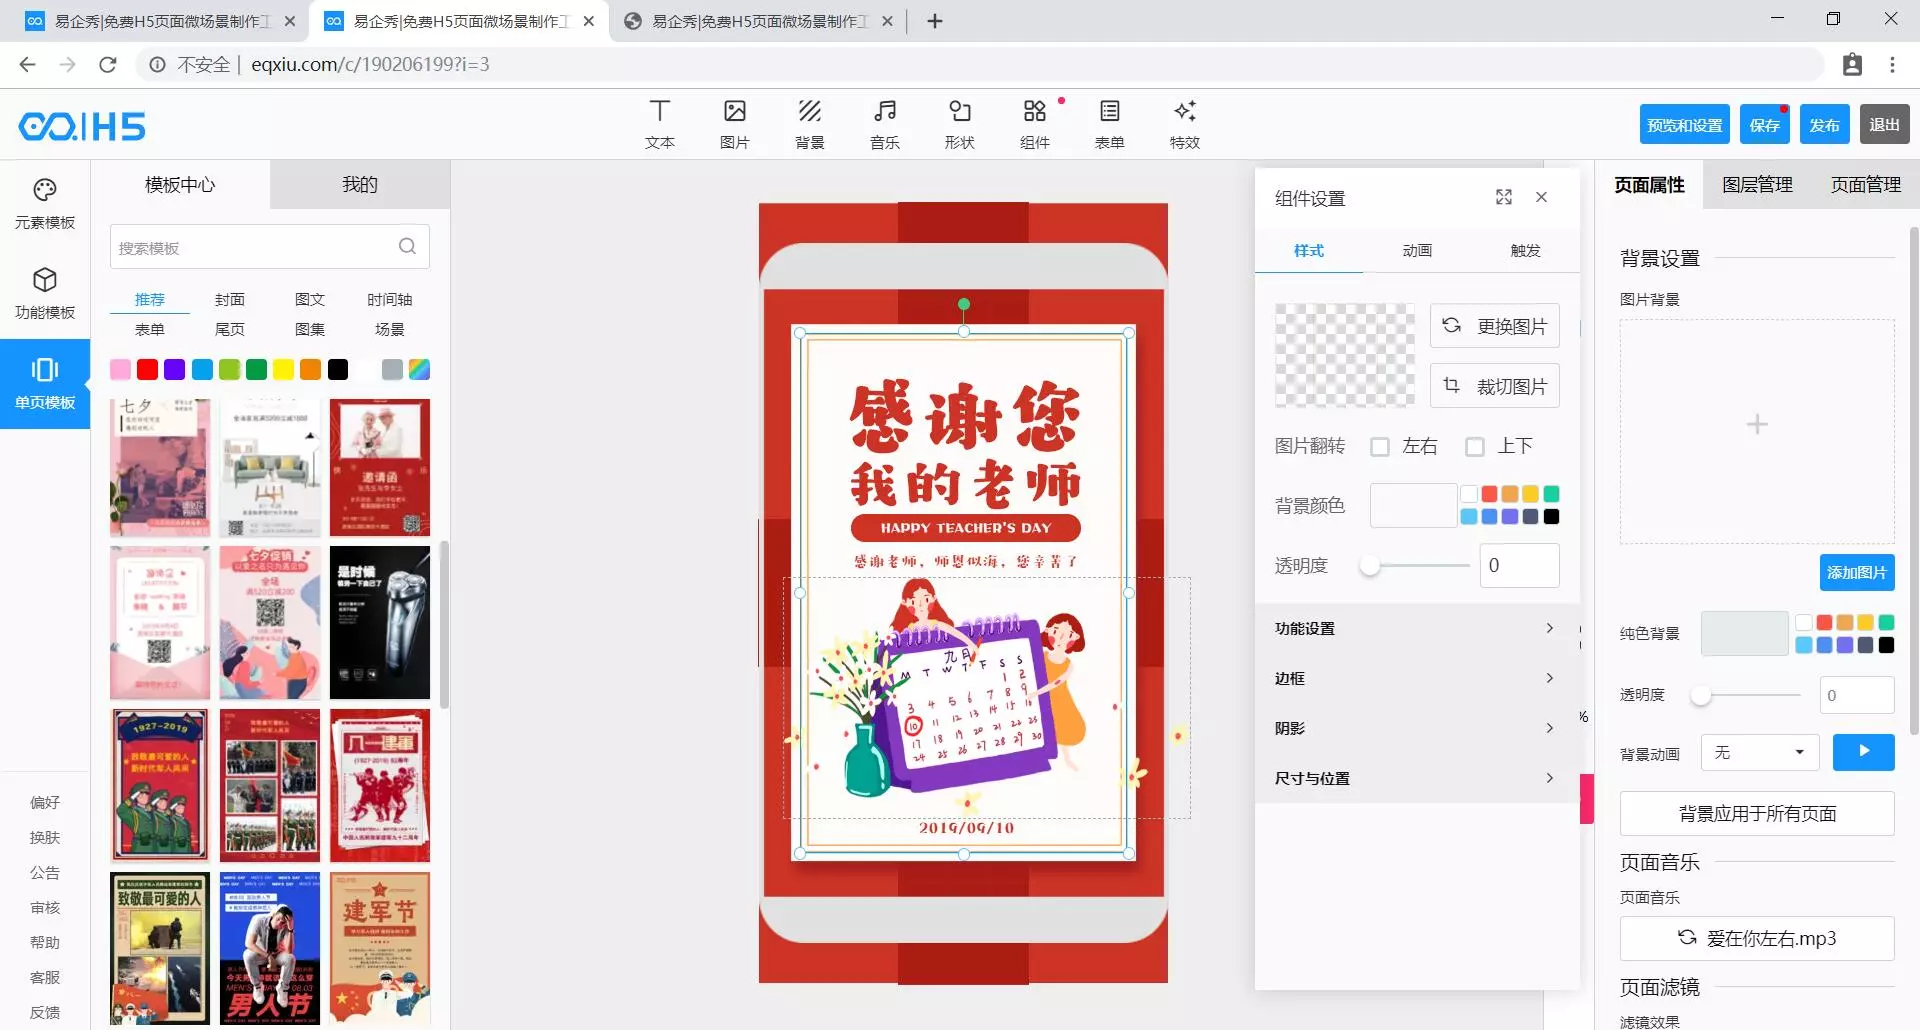Open the 特效 effects tool

click(1185, 124)
